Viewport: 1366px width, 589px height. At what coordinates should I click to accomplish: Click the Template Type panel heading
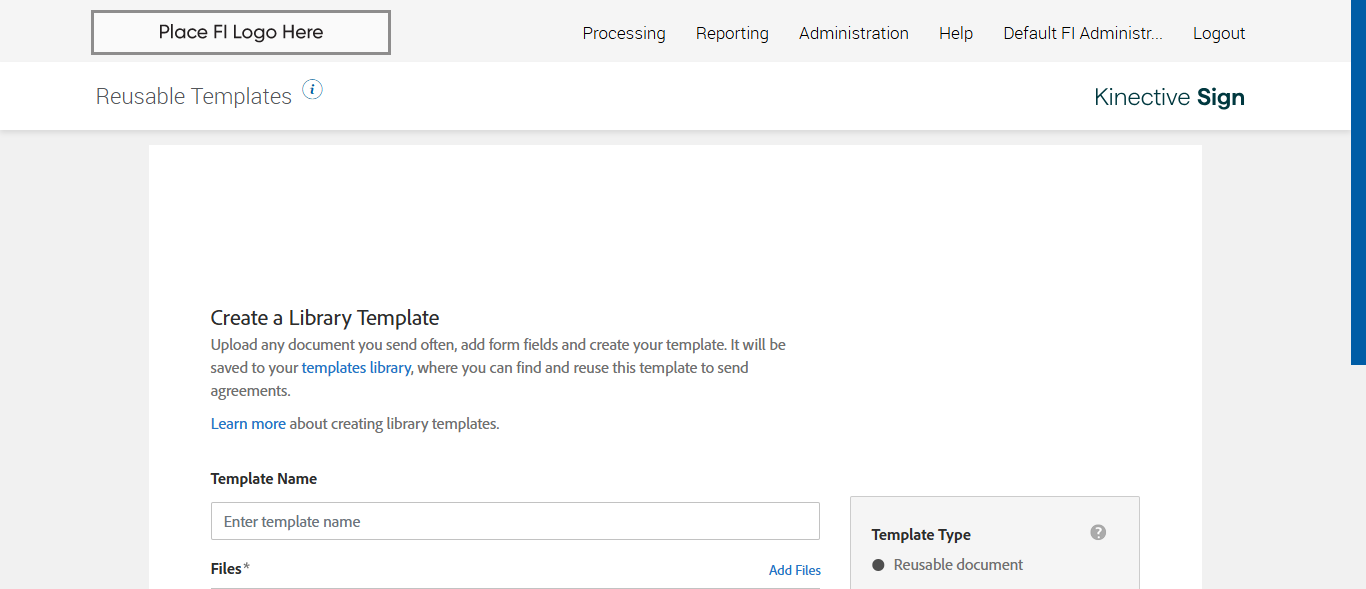(921, 535)
